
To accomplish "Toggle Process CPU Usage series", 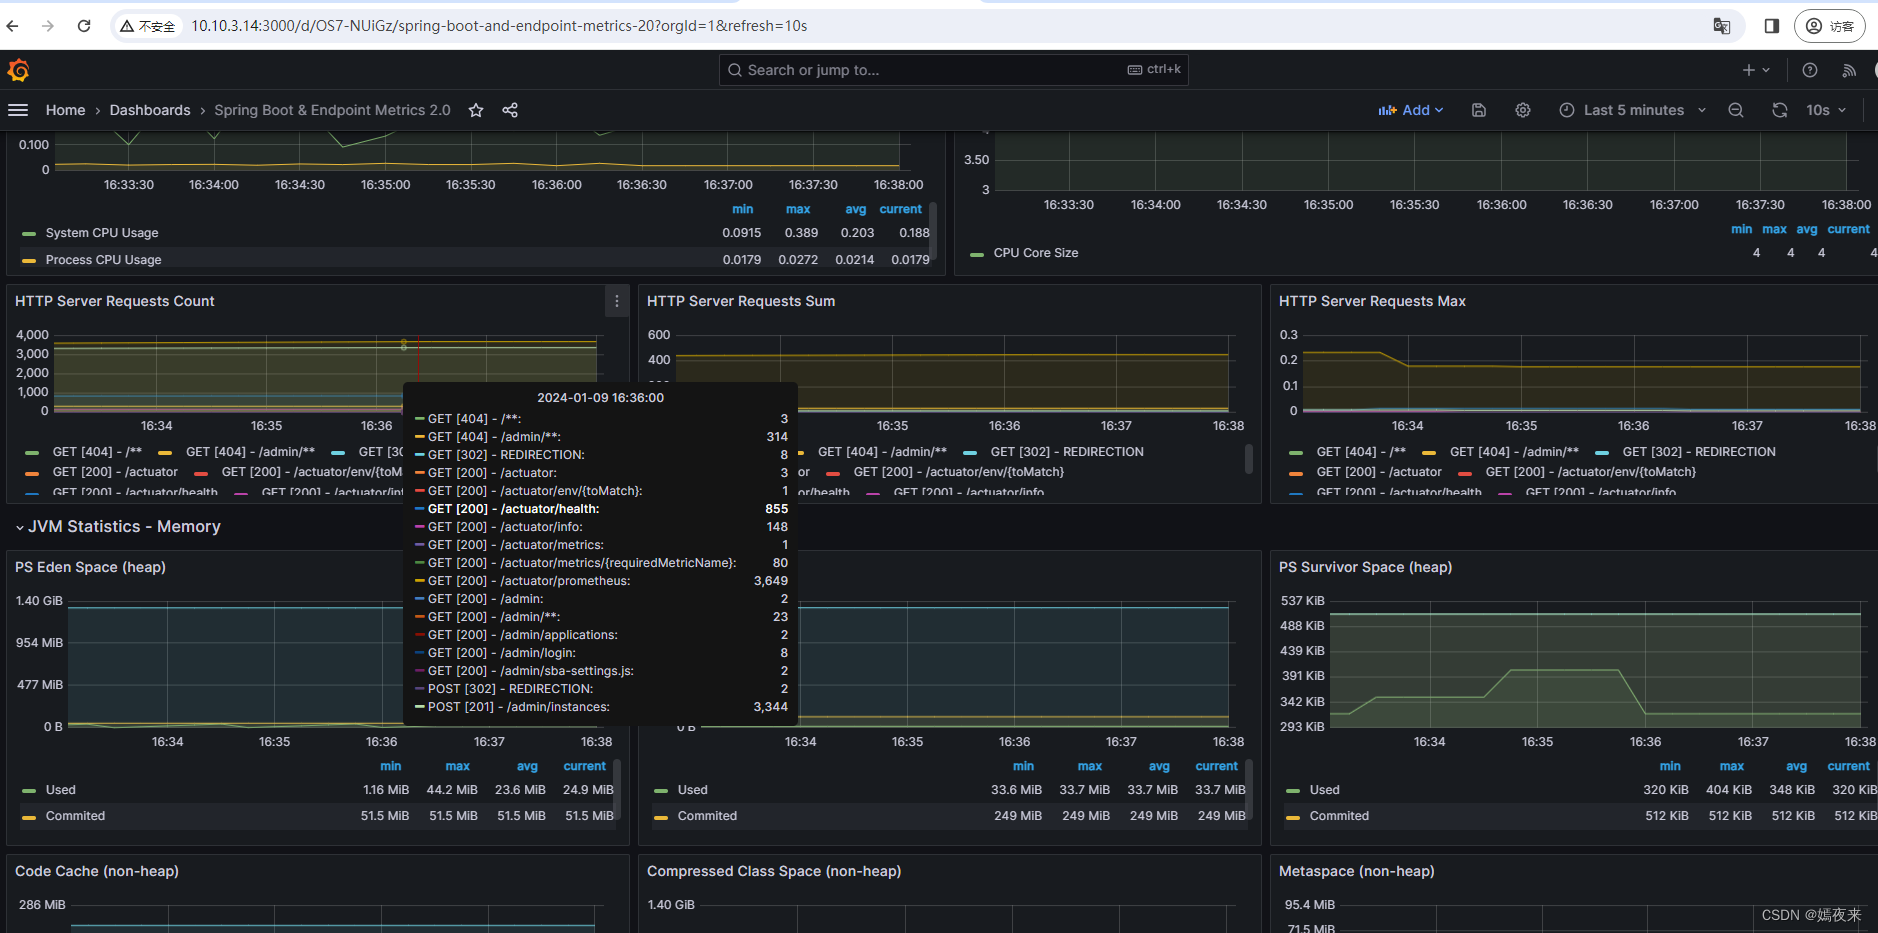I will point(103,260).
